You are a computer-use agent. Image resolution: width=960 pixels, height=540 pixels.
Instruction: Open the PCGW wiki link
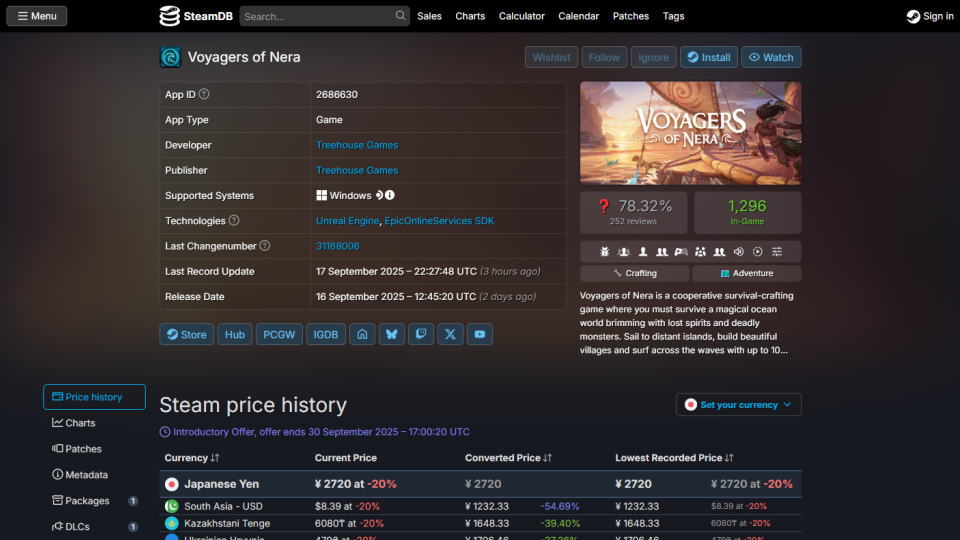point(279,334)
